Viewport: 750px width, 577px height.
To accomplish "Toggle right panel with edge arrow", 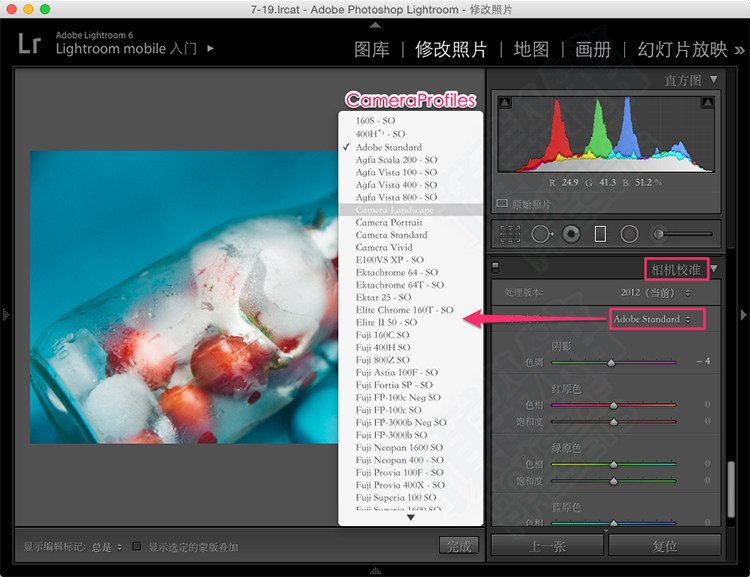I will 743,314.
